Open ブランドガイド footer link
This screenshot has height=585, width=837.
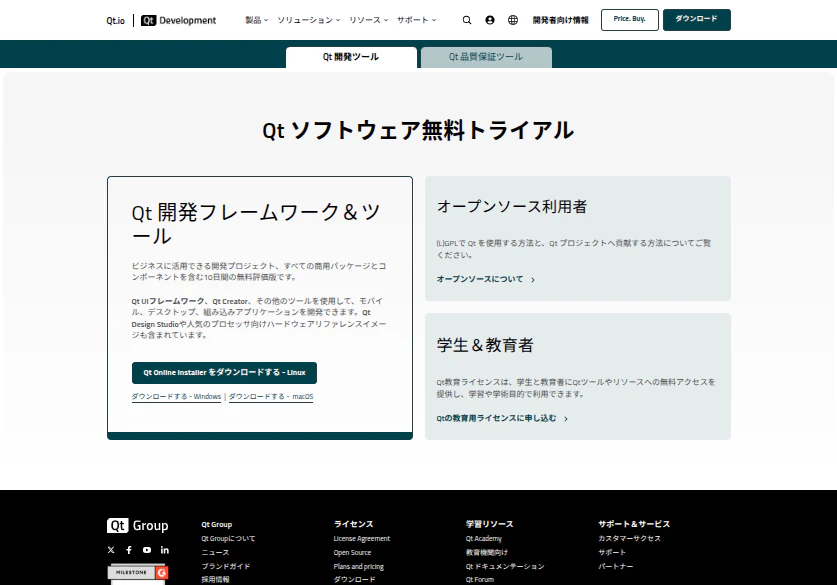(x=226, y=566)
